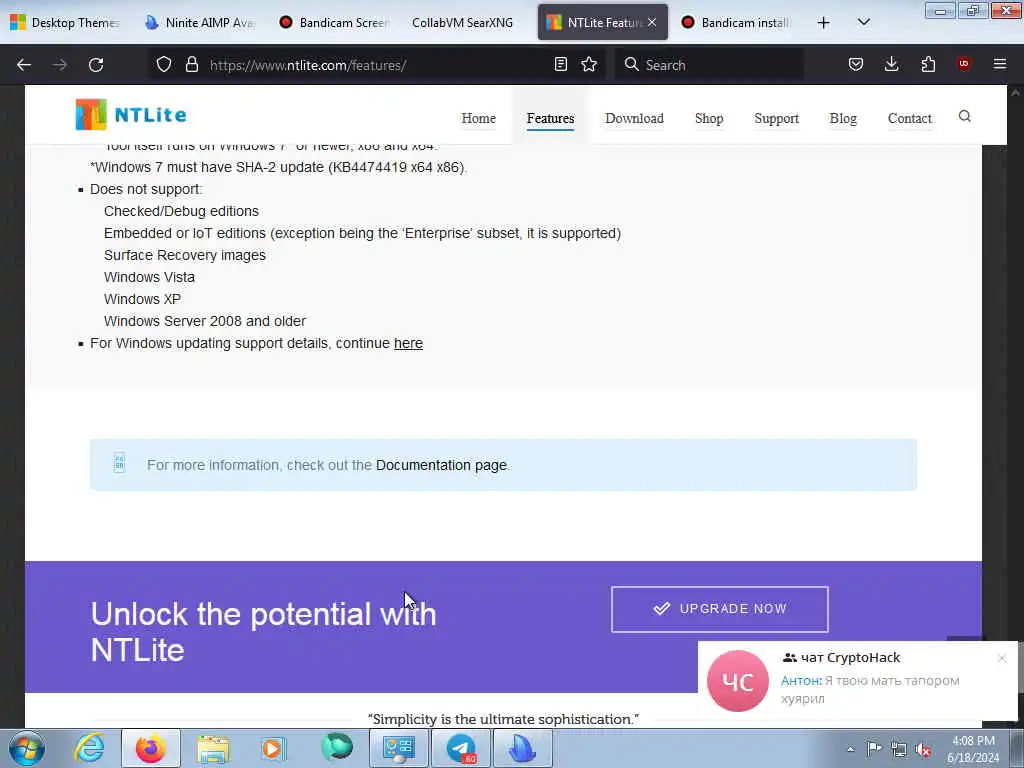Click the 'Checked/Debug editions' text
Image resolution: width=1024 pixels, height=768 pixels.
click(181, 211)
